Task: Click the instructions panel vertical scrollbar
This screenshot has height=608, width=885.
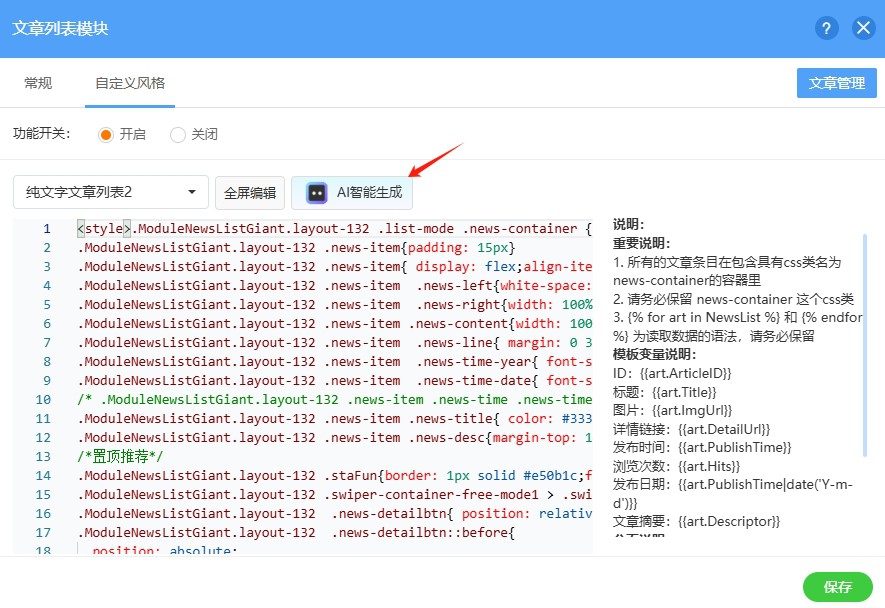Action: 865,300
